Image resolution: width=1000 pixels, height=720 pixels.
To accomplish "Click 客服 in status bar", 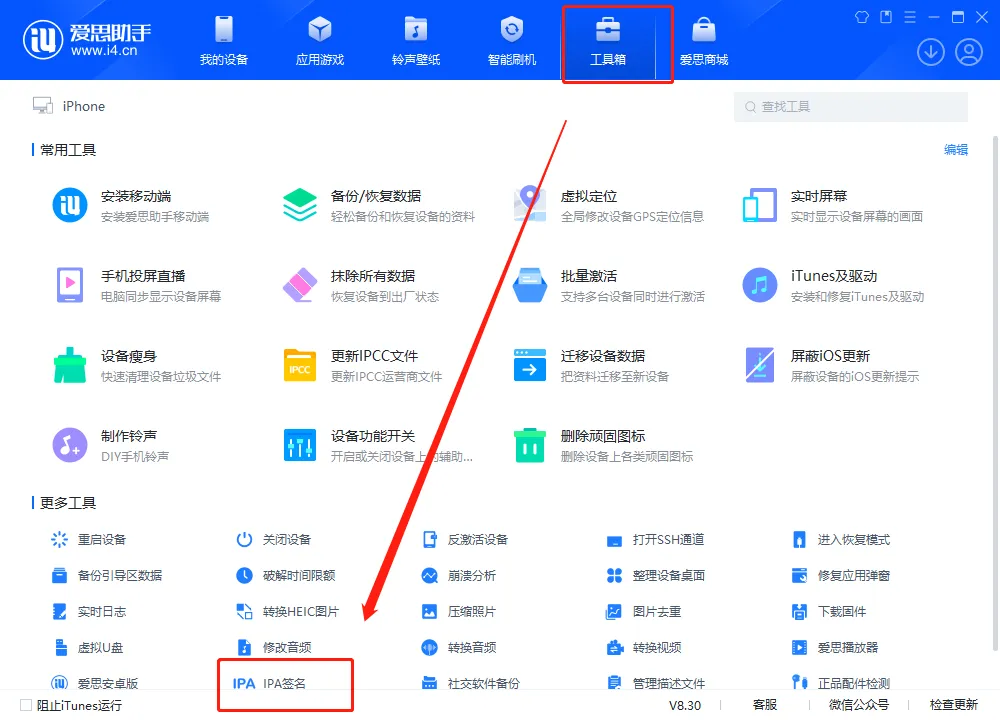I will tap(765, 705).
